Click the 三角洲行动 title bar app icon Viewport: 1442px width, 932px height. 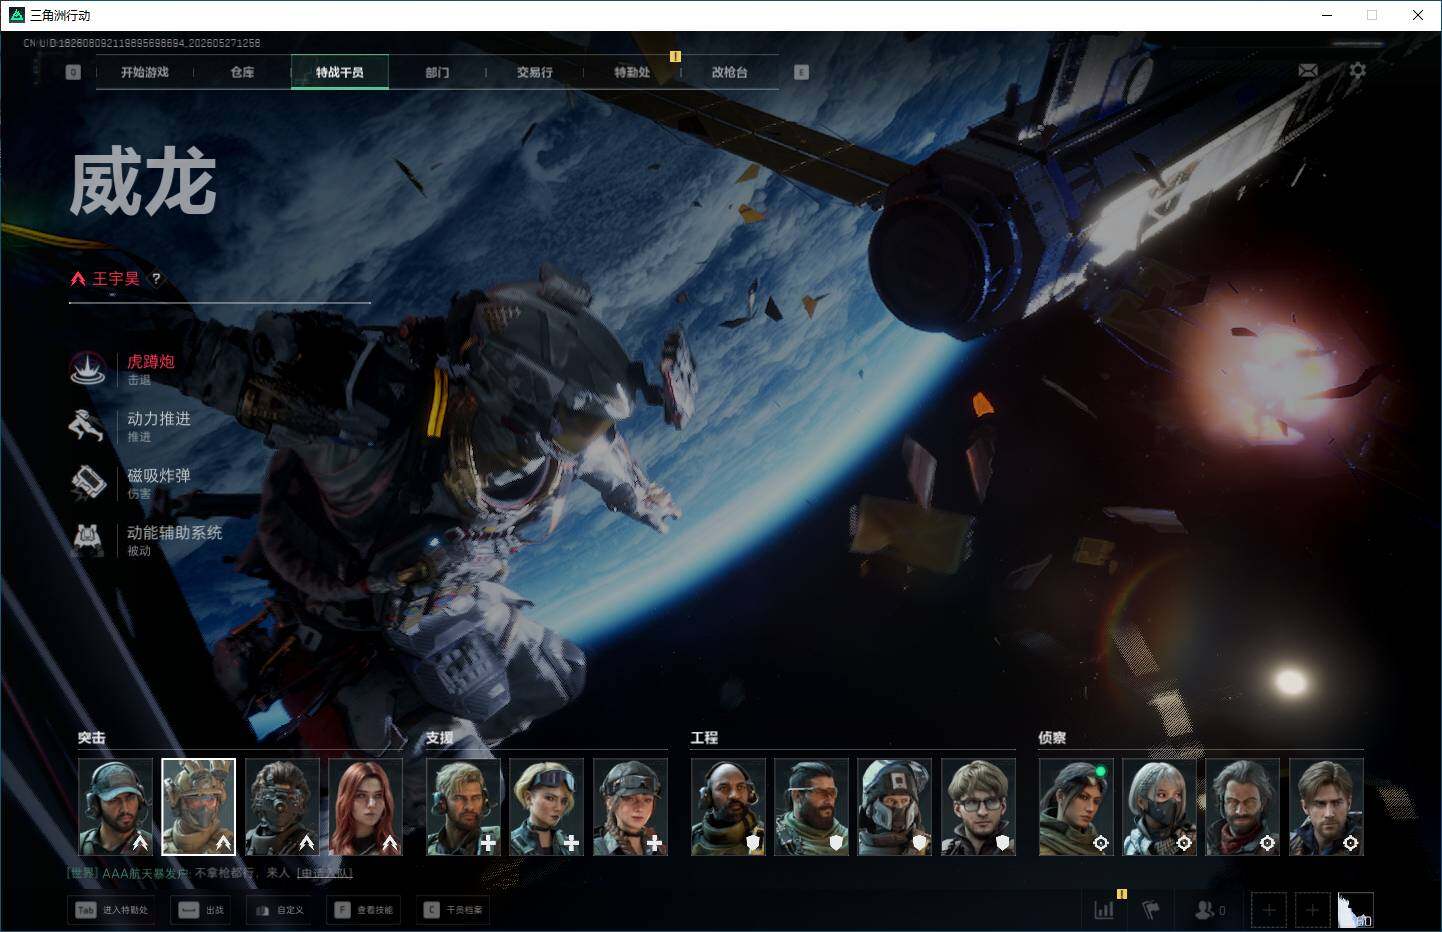(16, 15)
